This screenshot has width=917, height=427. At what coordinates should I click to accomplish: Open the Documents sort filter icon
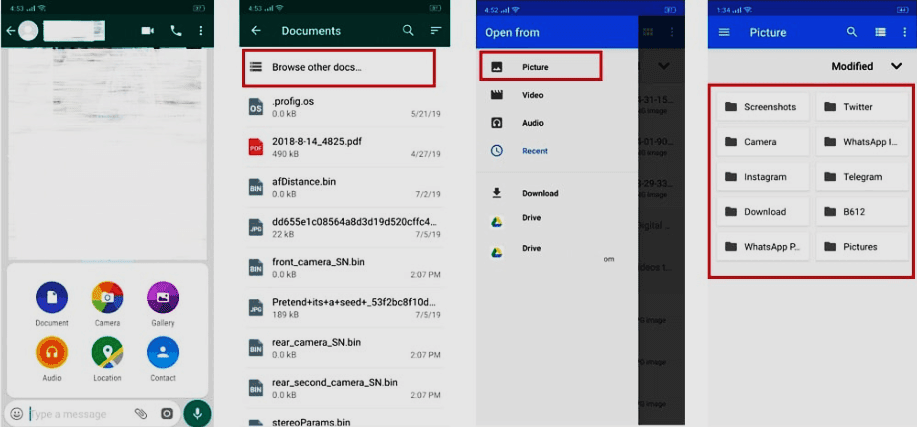(x=436, y=31)
